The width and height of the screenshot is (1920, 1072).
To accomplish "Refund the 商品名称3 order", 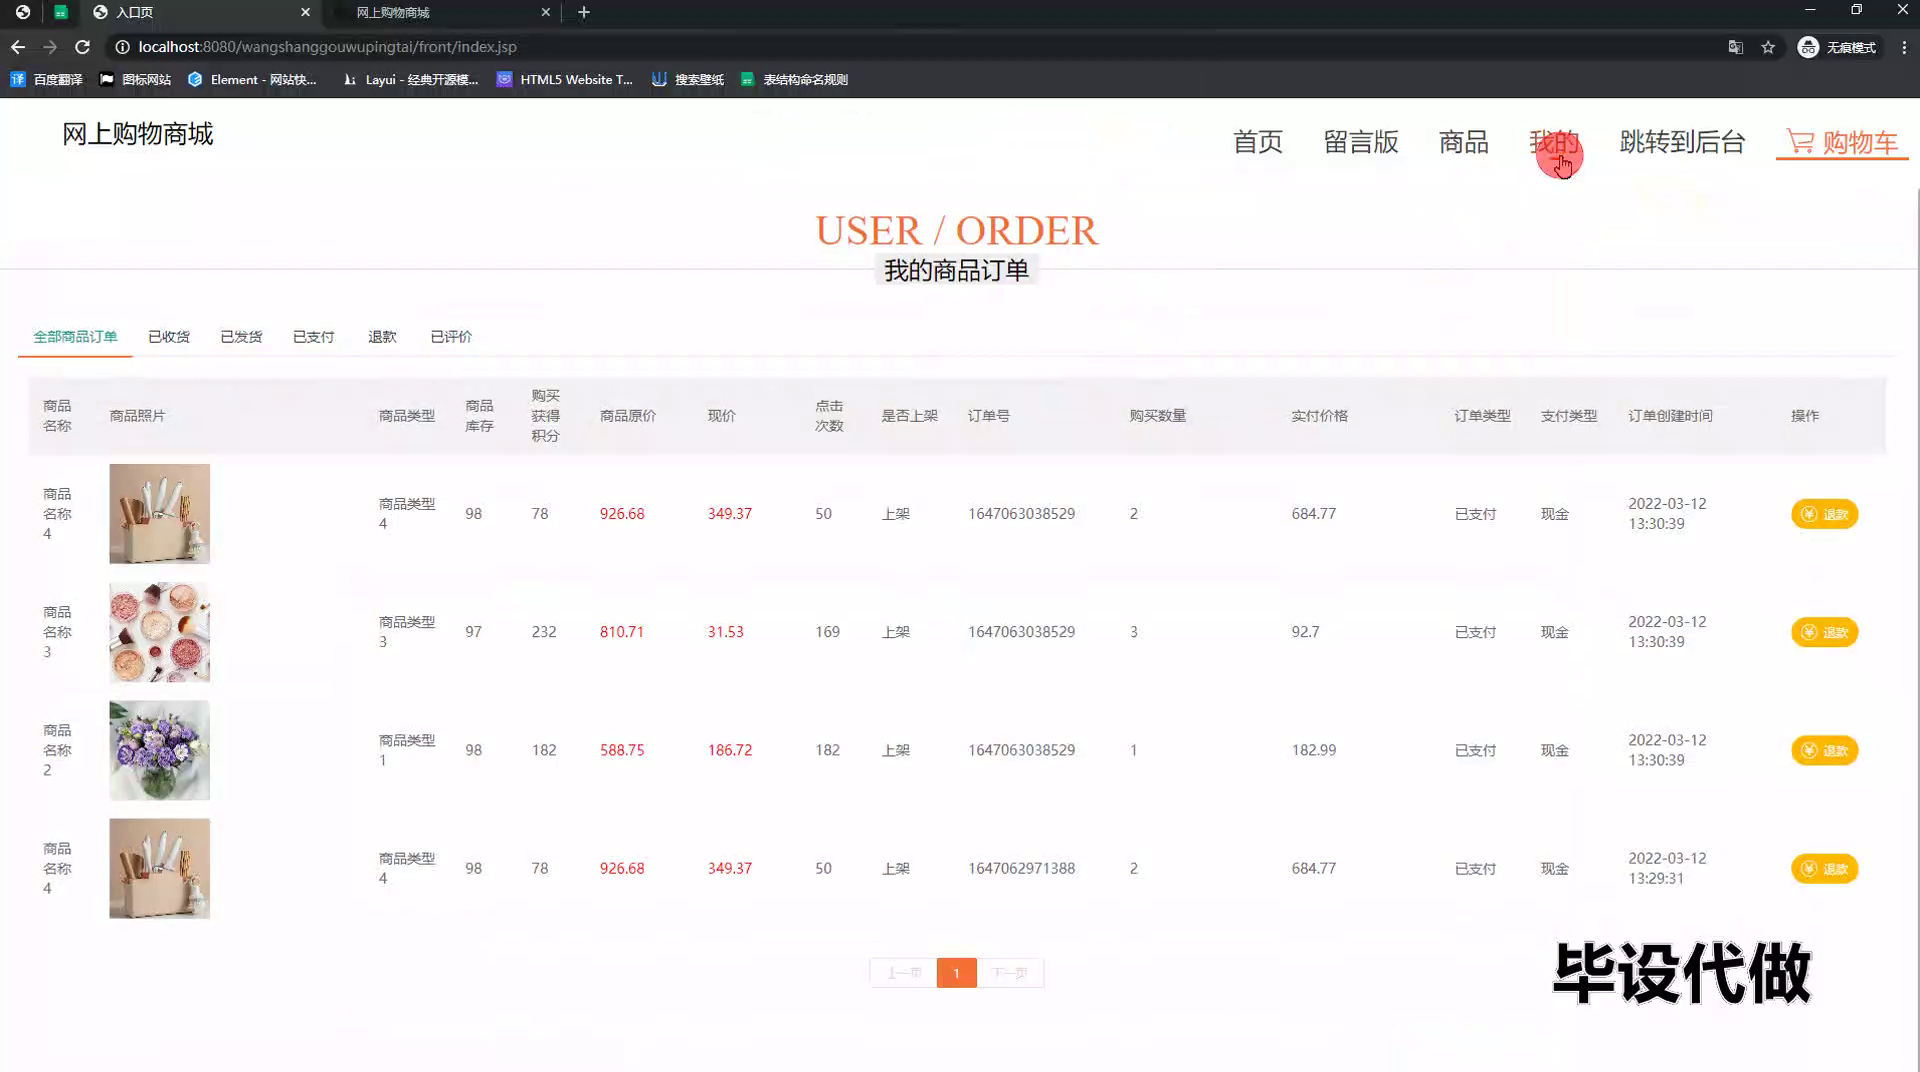I will [1824, 632].
